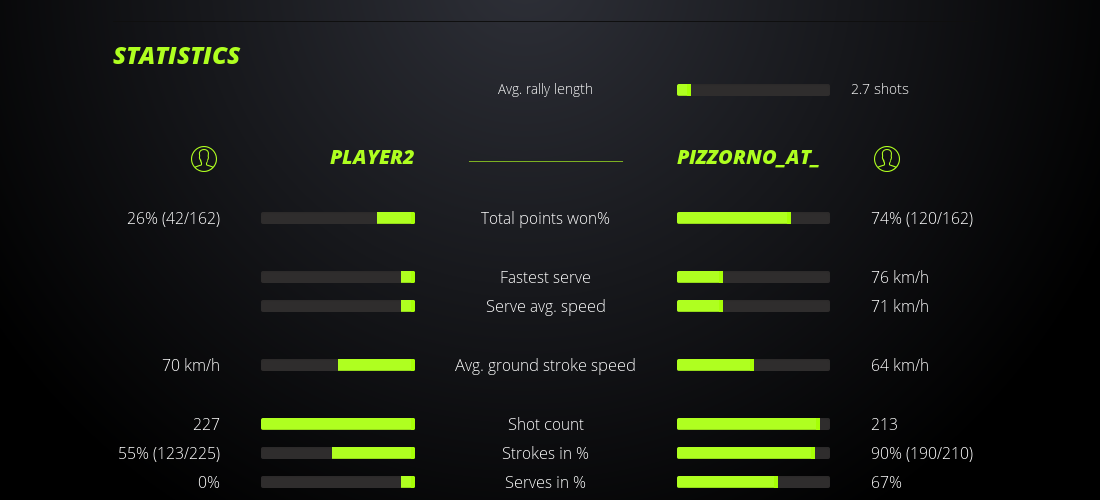Click PIZZORNO_AT_ Fastest serve bar
This screenshot has height=500, width=1100.
[x=753, y=277]
